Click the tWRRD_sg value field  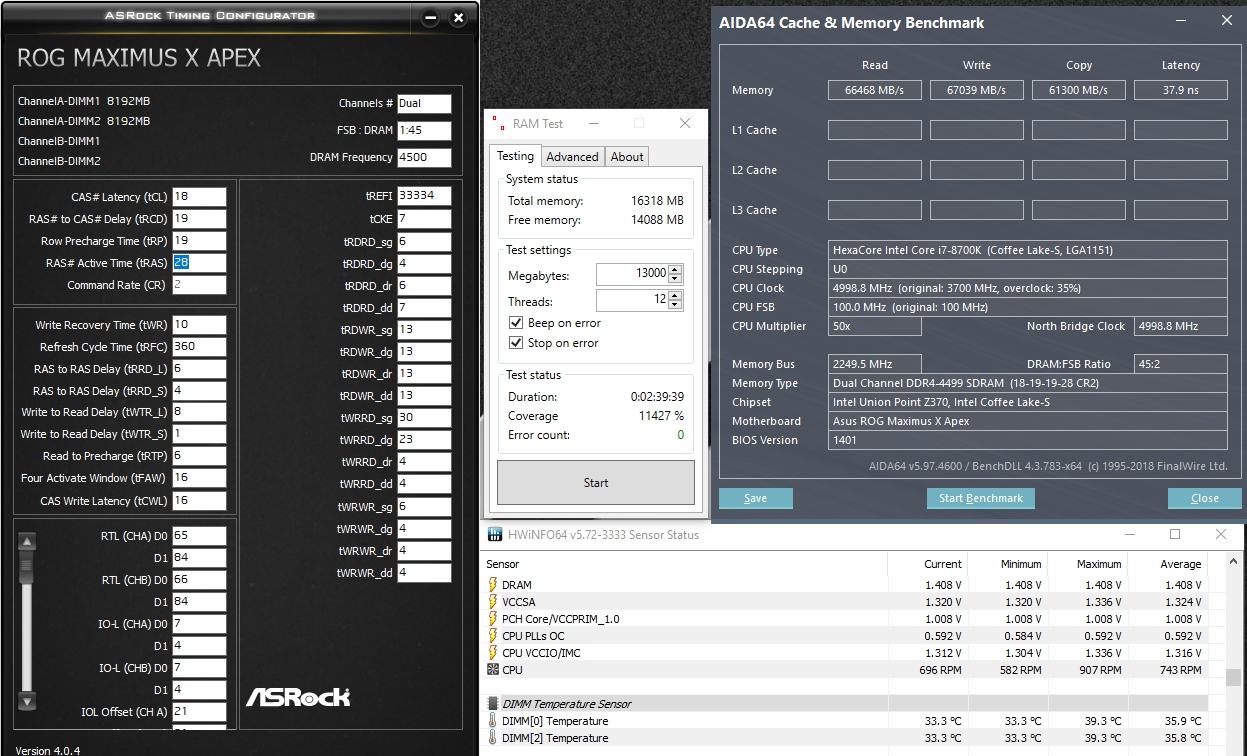point(424,418)
